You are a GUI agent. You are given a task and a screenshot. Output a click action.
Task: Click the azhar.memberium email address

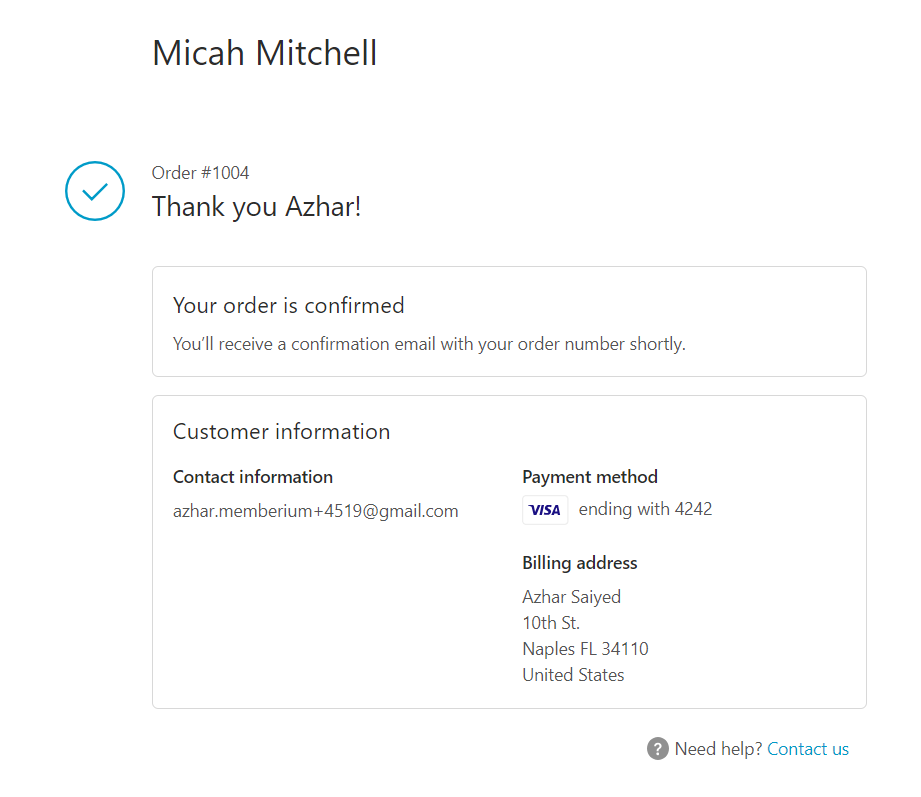point(315,511)
